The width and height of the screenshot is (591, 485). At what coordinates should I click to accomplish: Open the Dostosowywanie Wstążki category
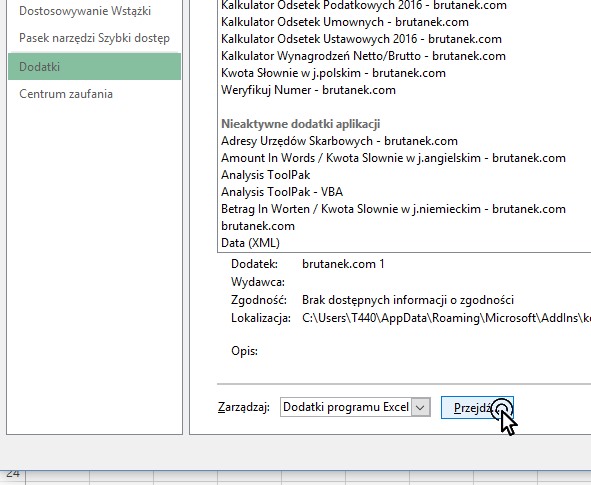(x=85, y=11)
